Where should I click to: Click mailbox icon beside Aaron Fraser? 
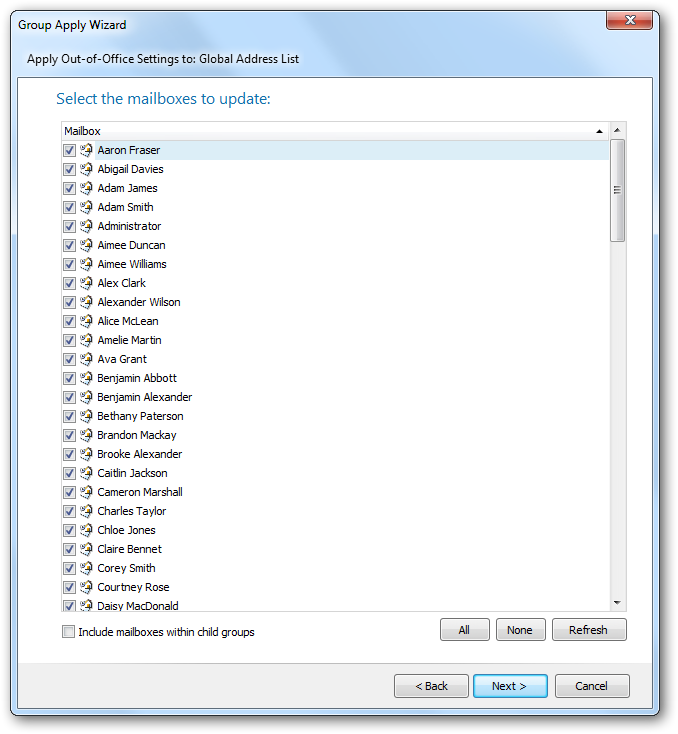(x=86, y=150)
